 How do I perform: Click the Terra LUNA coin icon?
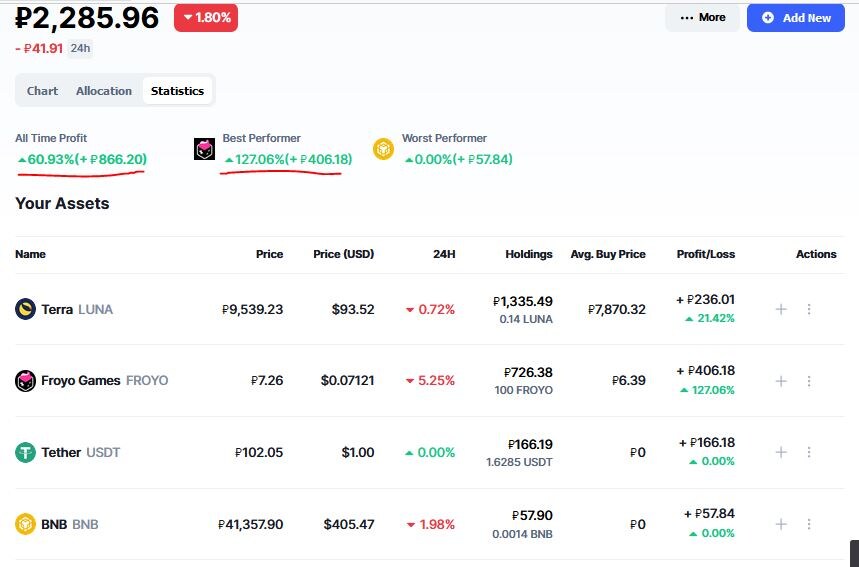(x=25, y=309)
